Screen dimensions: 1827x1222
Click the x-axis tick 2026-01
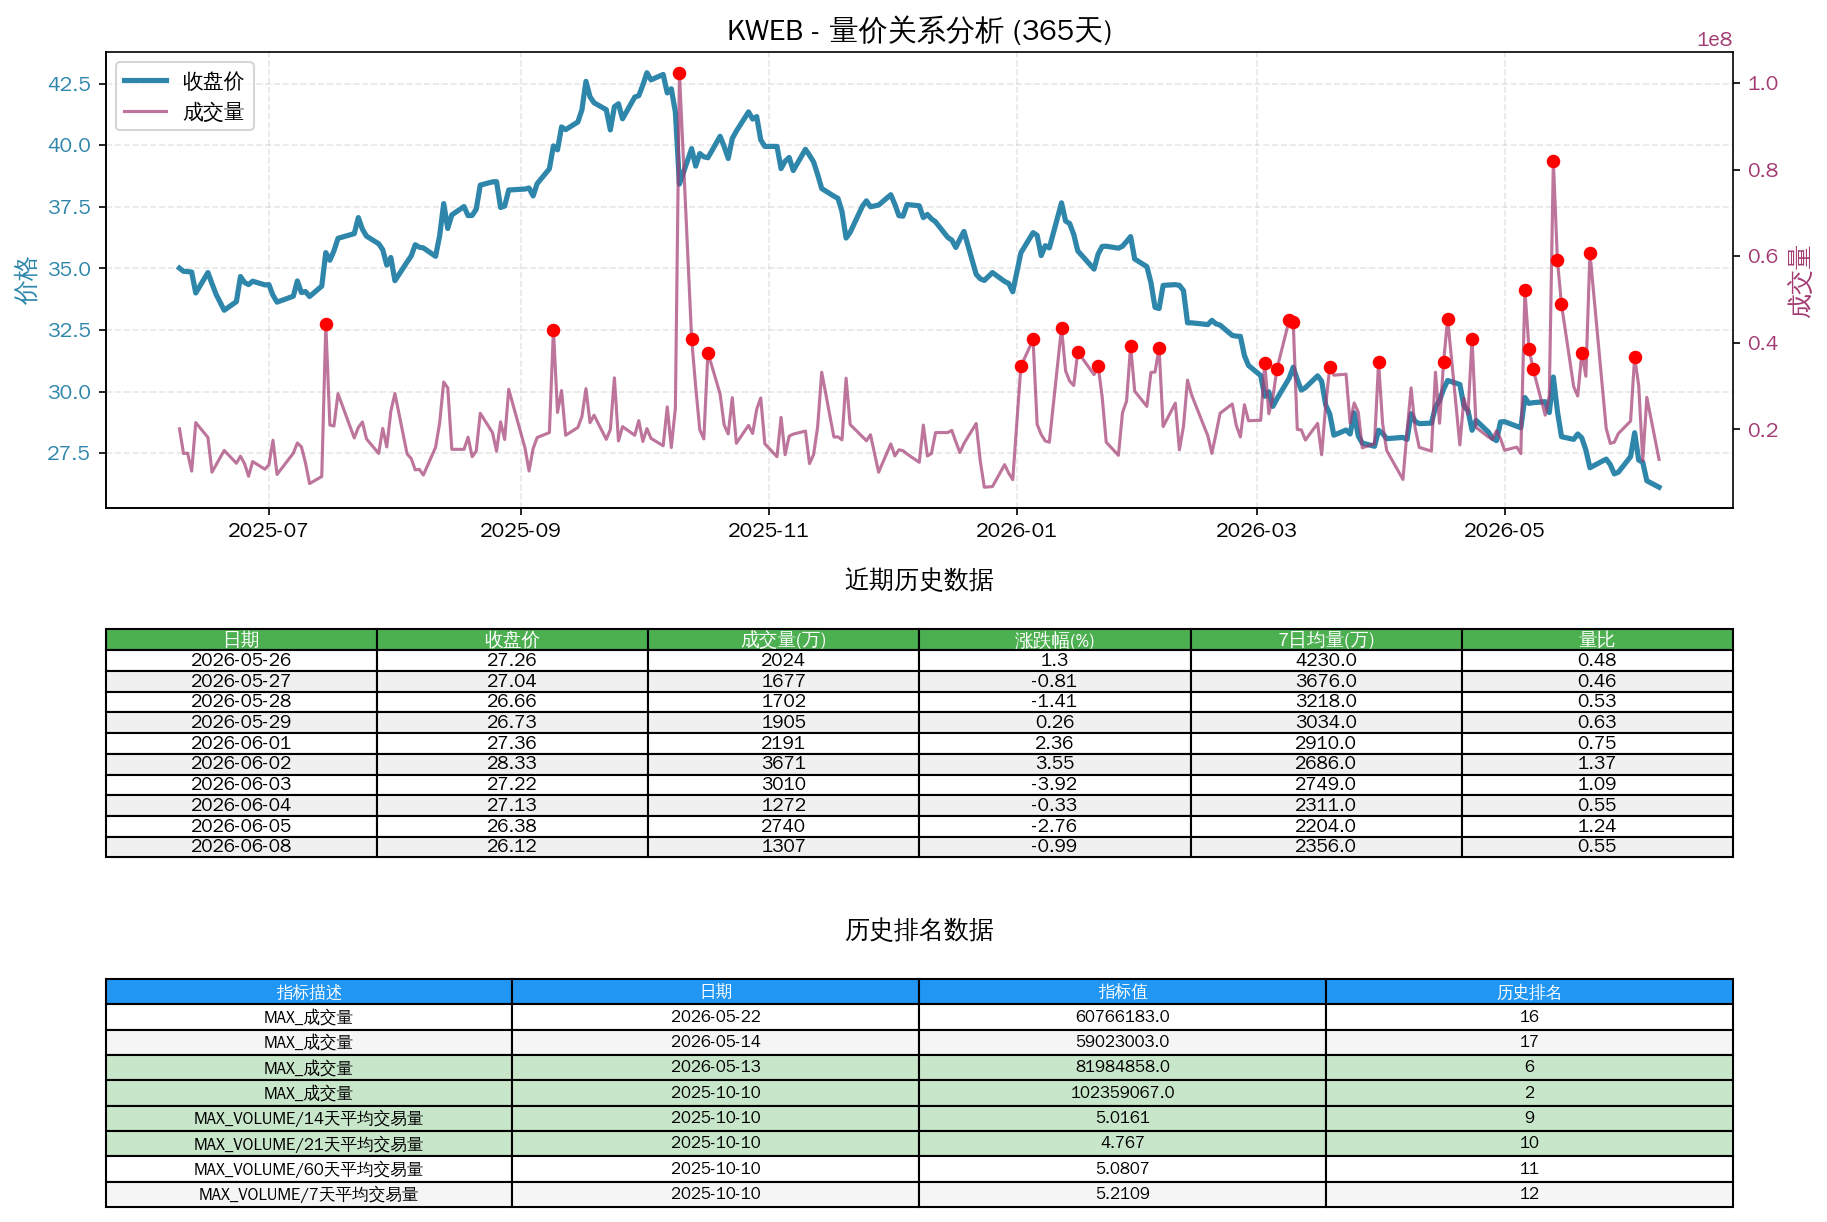(x=1016, y=530)
